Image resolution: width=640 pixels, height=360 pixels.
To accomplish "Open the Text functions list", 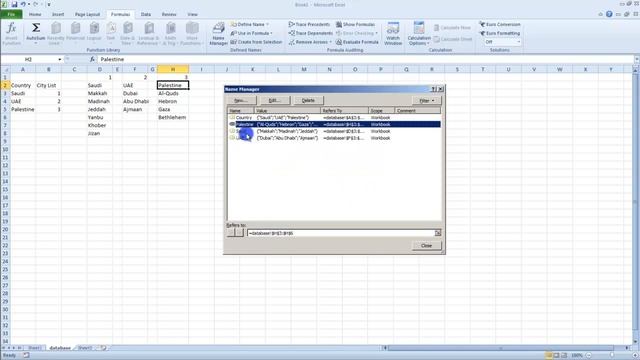I will [x=111, y=34].
